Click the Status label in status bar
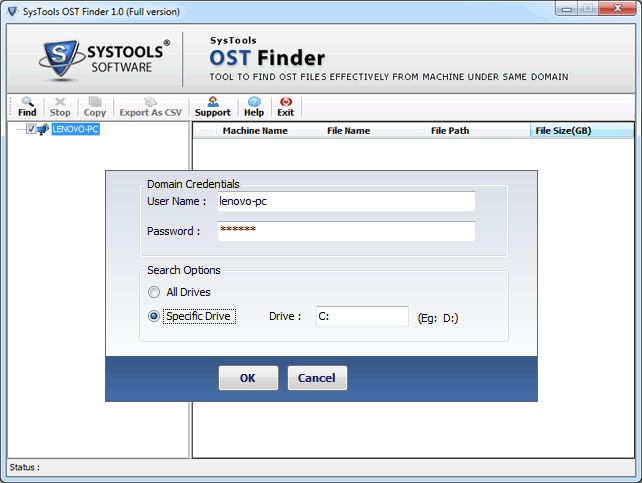Image resolution: width=642 pixels, height=483 pixels. pyautogui.click(x=25, y=467)
